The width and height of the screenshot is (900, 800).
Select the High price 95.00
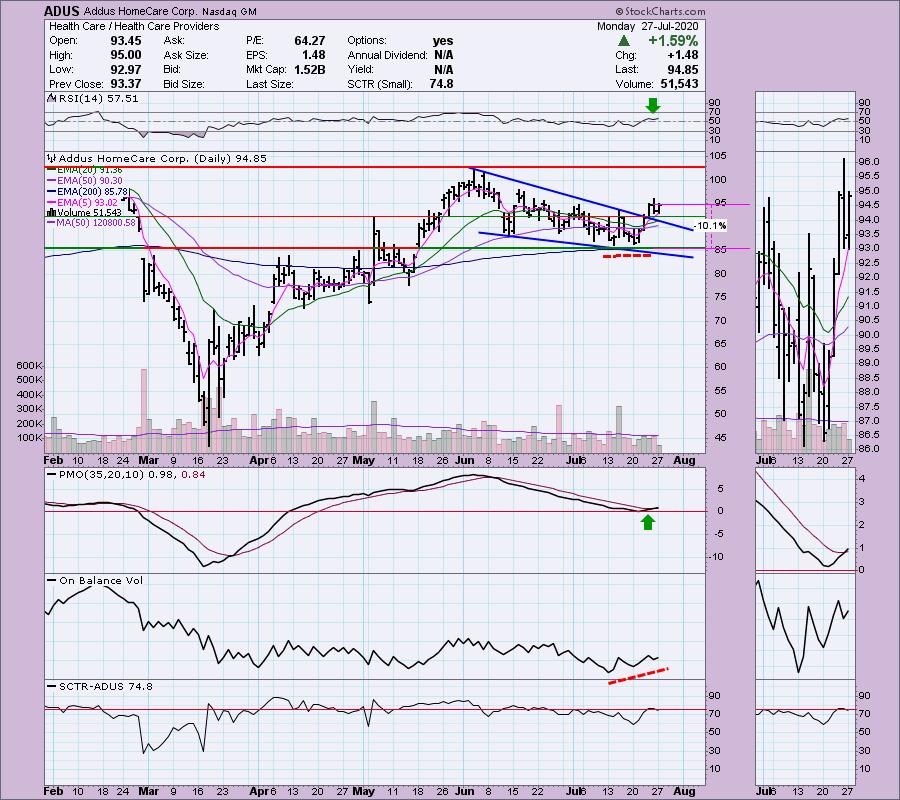[x=126, y=55]
